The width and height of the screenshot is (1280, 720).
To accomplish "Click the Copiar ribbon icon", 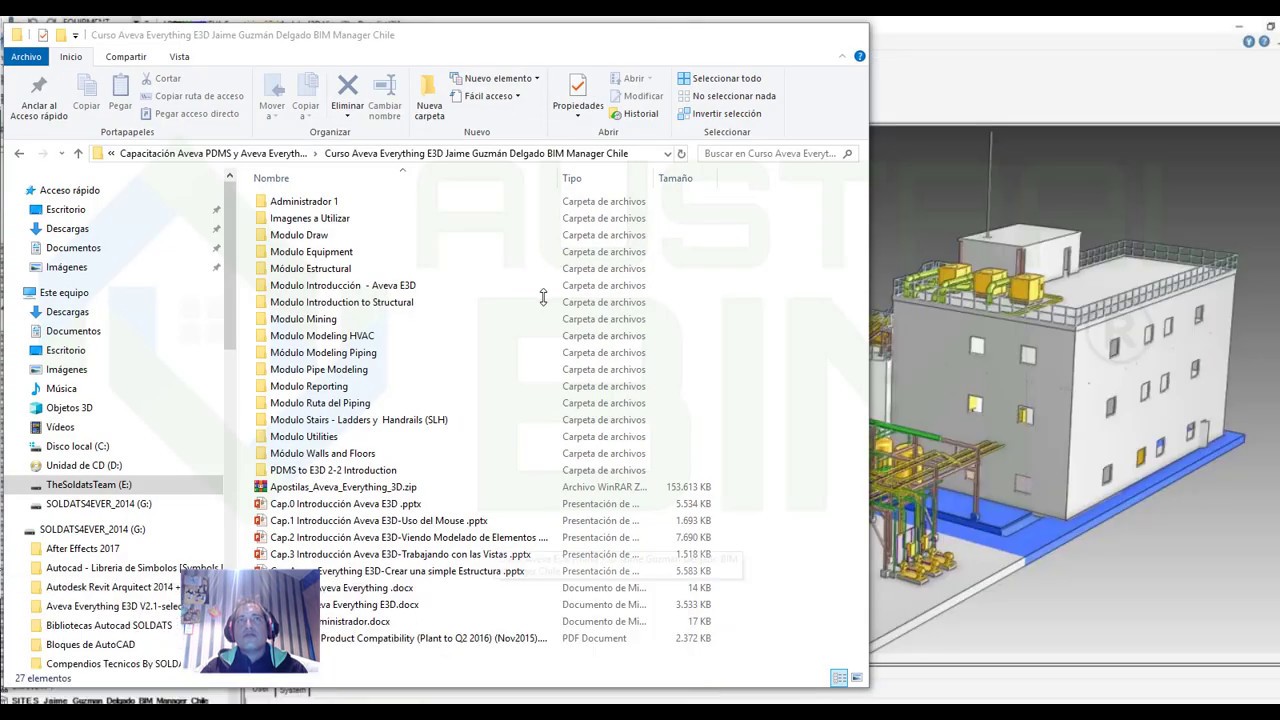I will (x=86, y=86).
